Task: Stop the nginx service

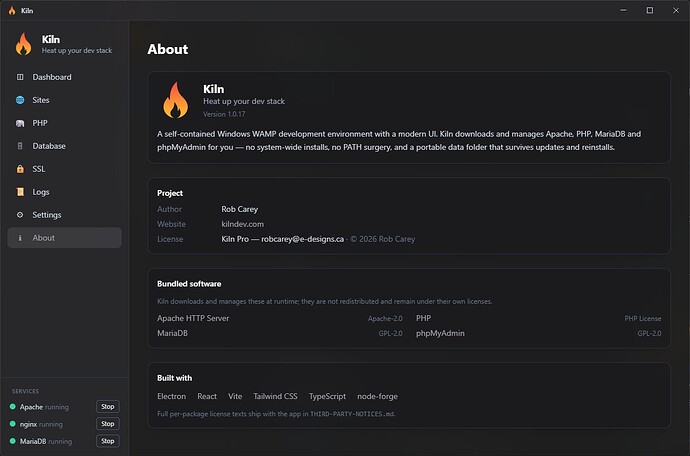Action: (x=108, y=424)
